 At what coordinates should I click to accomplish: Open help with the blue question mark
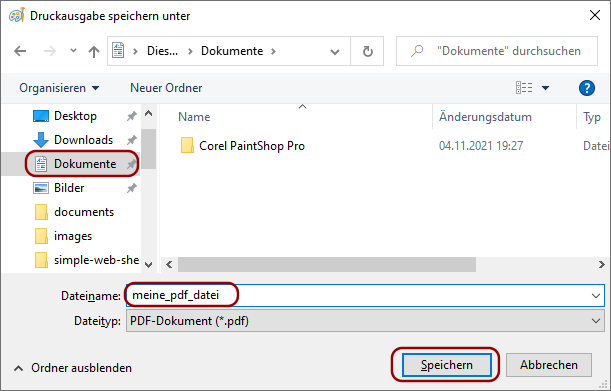tap(586, 88)
